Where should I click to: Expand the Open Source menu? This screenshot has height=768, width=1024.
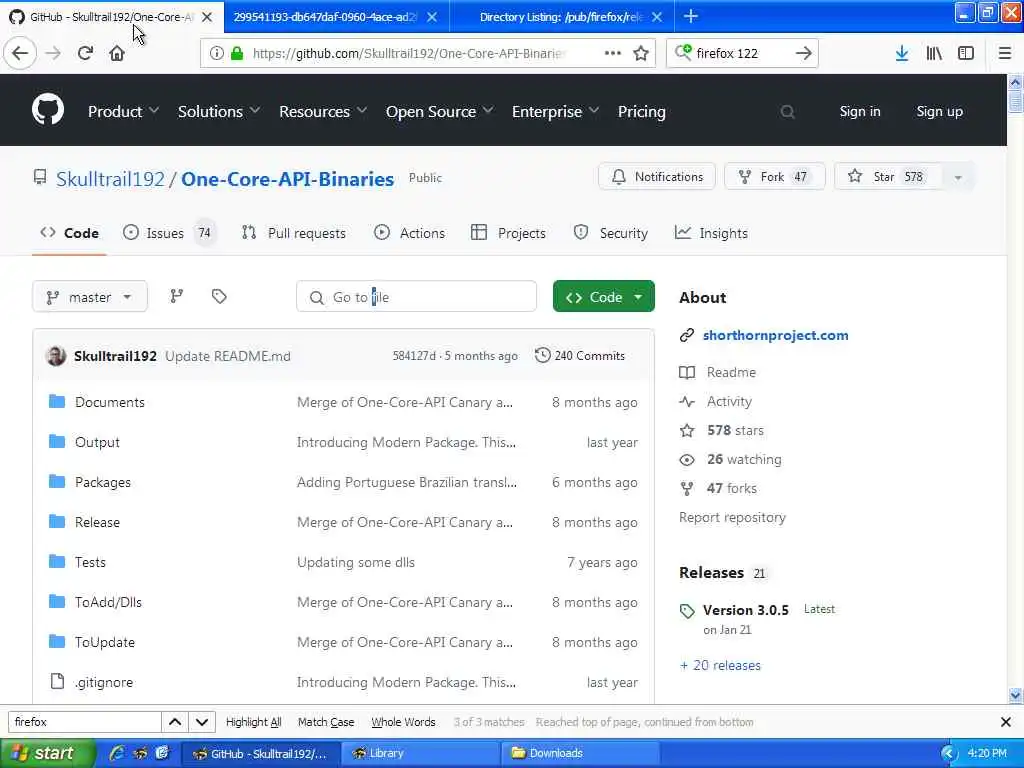coord(439,112)
